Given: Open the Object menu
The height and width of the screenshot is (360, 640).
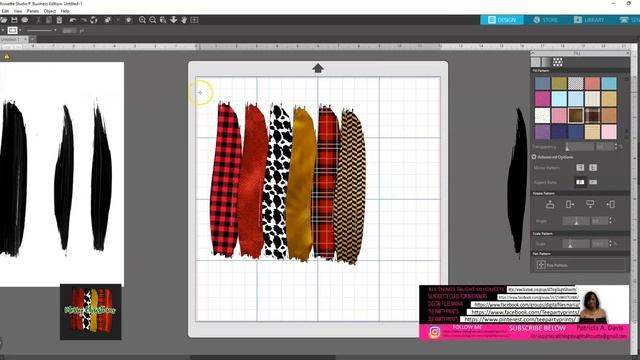Looking at the screenshot, I should (x=50, y=11).
